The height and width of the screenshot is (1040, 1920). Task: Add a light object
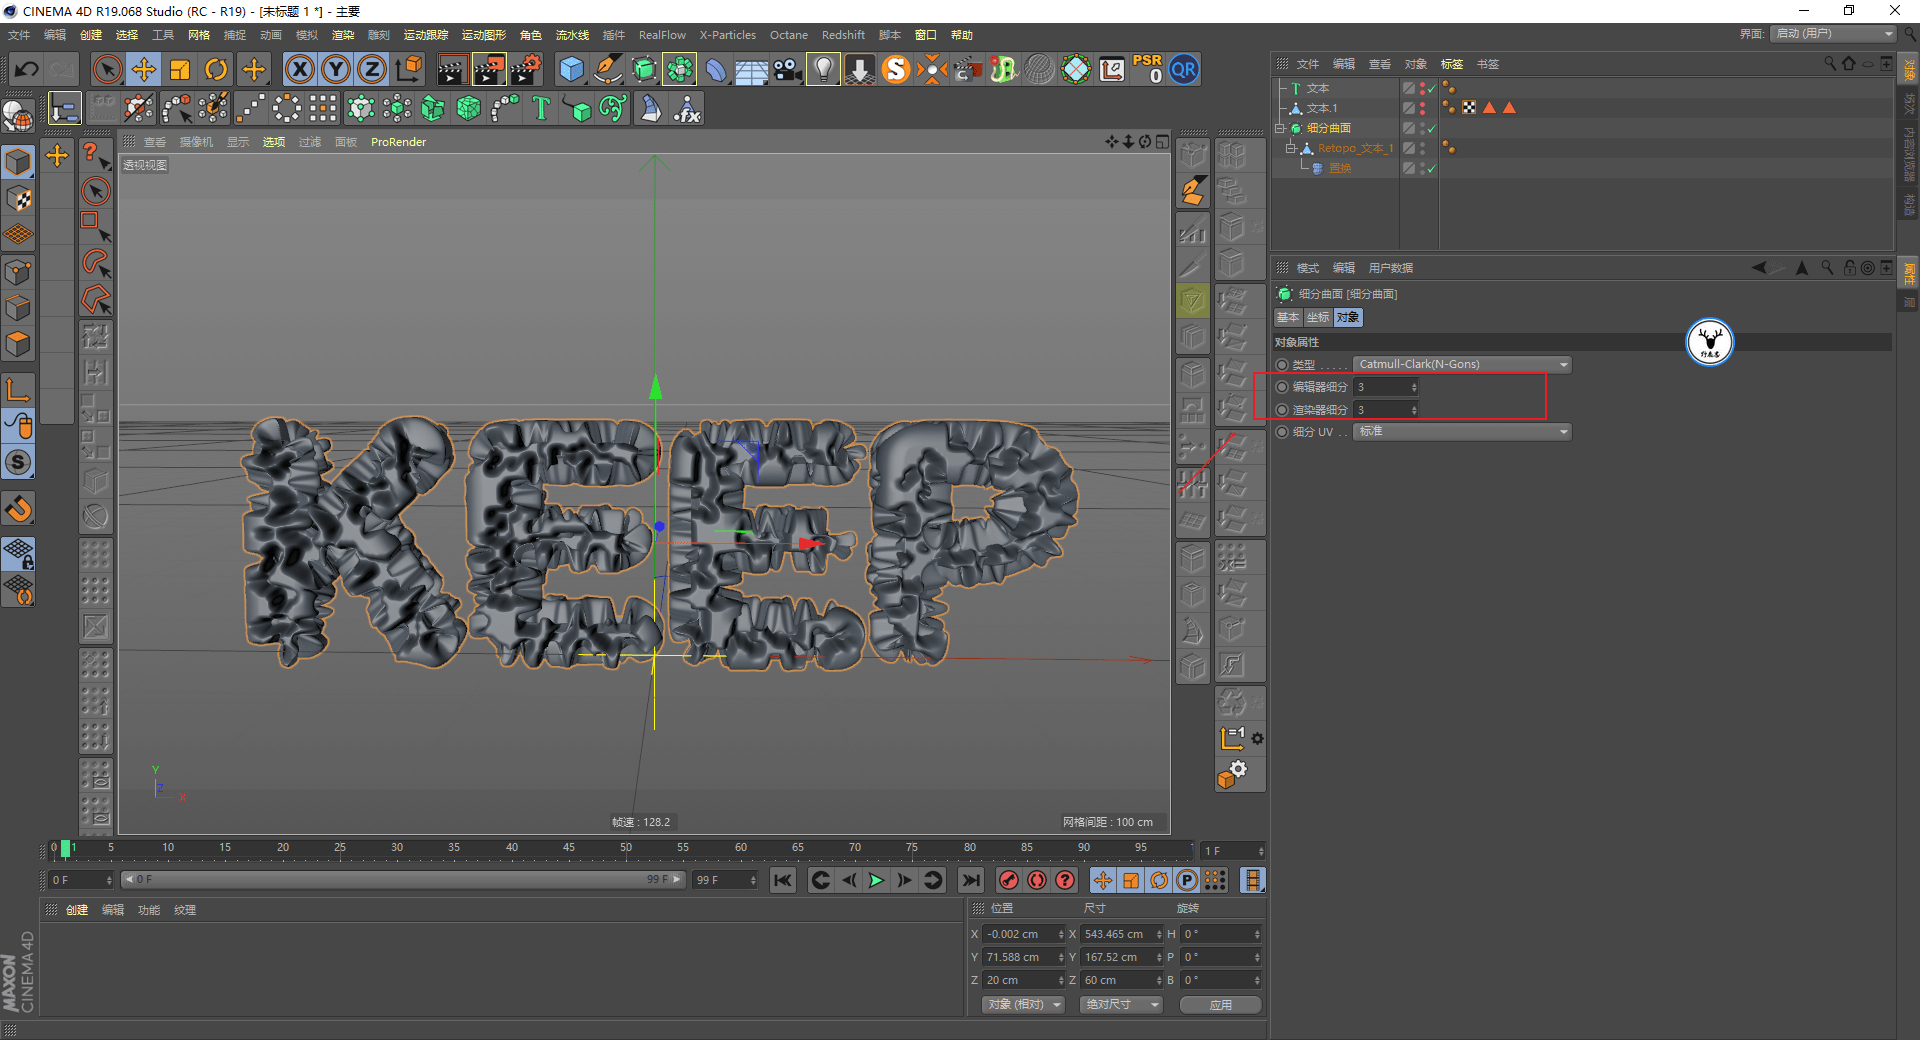point(823,70)
